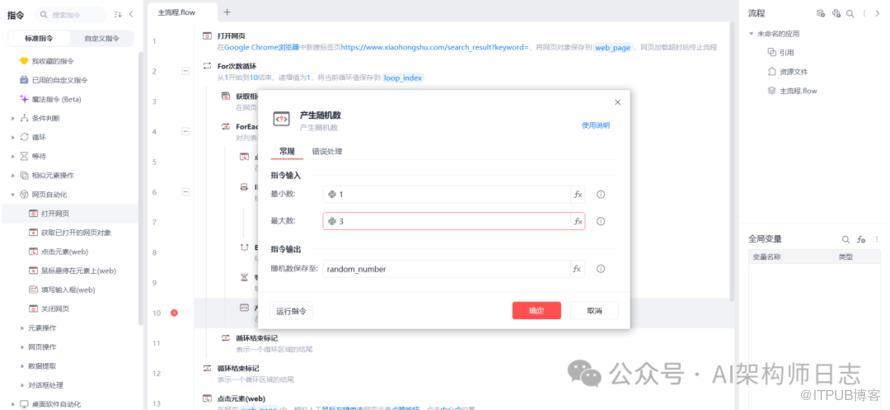Open the calendar icon 已用的自定义指令 entry
Screen dimensions: 890x410
53,80
